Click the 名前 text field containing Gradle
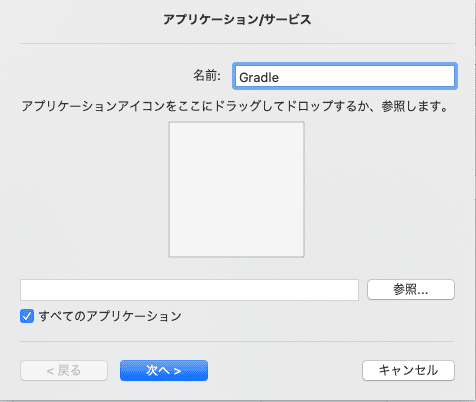476x402 pixels. point(345,76)
